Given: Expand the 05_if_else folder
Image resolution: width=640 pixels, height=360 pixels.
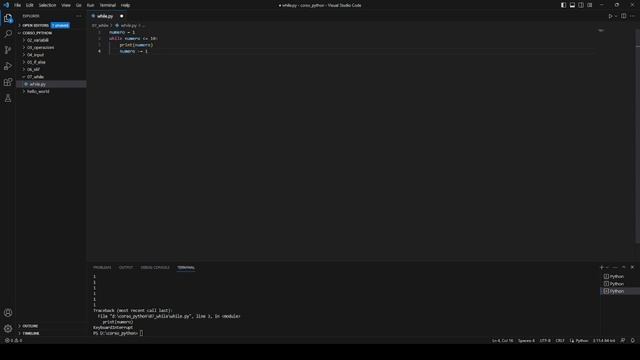Looking at the screenshot, I should pos(36,62).
